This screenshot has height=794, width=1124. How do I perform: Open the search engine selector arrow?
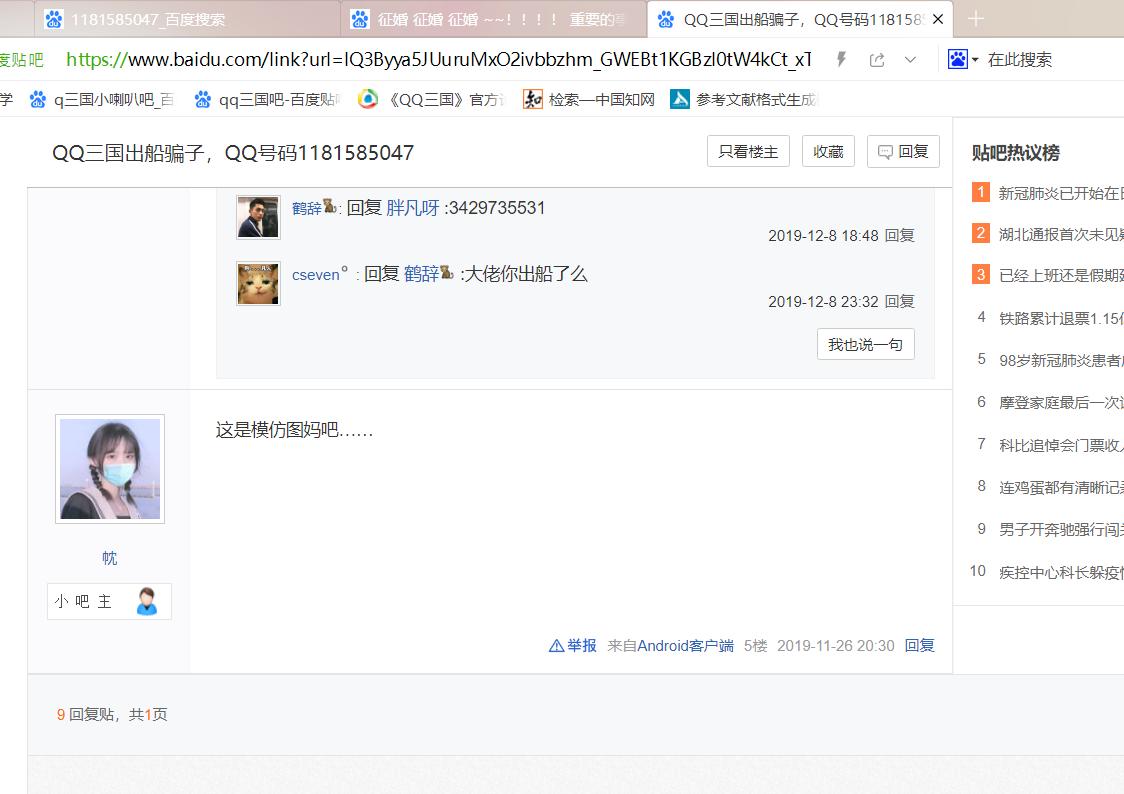[975, 60]
